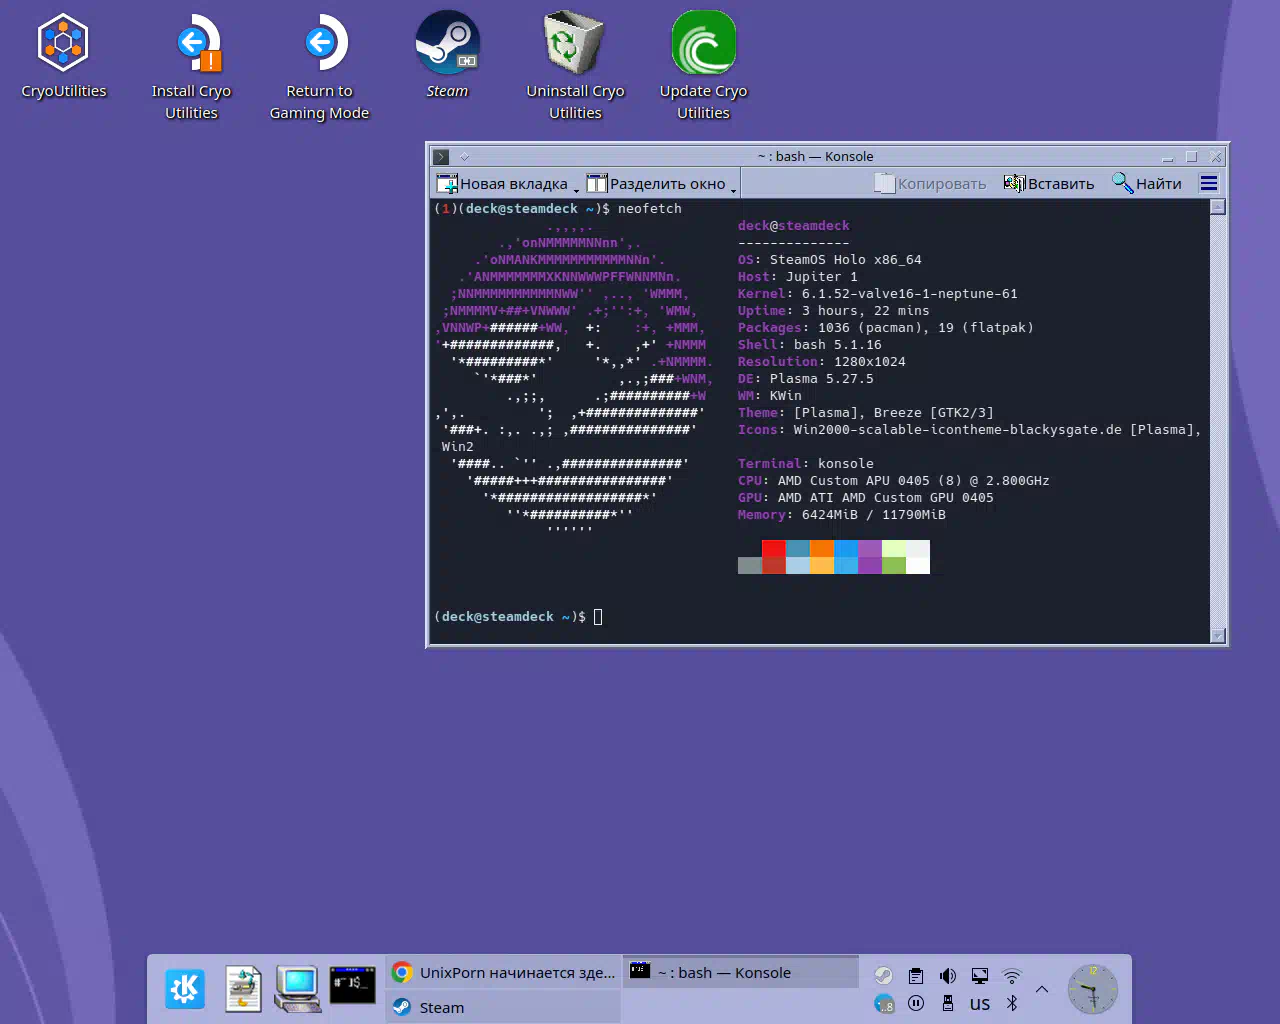Open the CryoUtilities desktop icon
The width and height of the screenshot is (1280, 1024).
[63, 45]
